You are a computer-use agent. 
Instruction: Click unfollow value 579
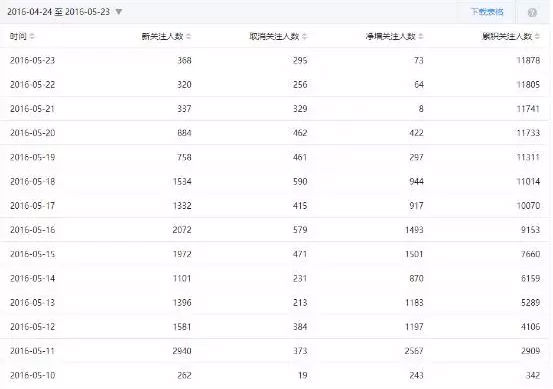point(300,230)
